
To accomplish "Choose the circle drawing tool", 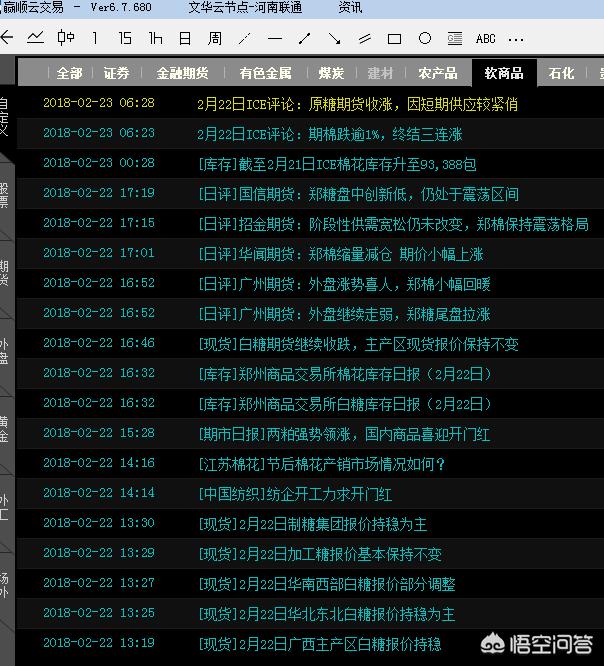I will click(x=425, y=39).
